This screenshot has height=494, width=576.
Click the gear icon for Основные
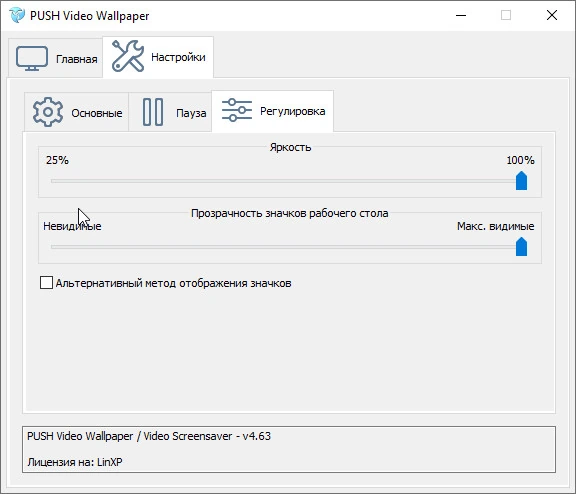(x=48, y=112)
